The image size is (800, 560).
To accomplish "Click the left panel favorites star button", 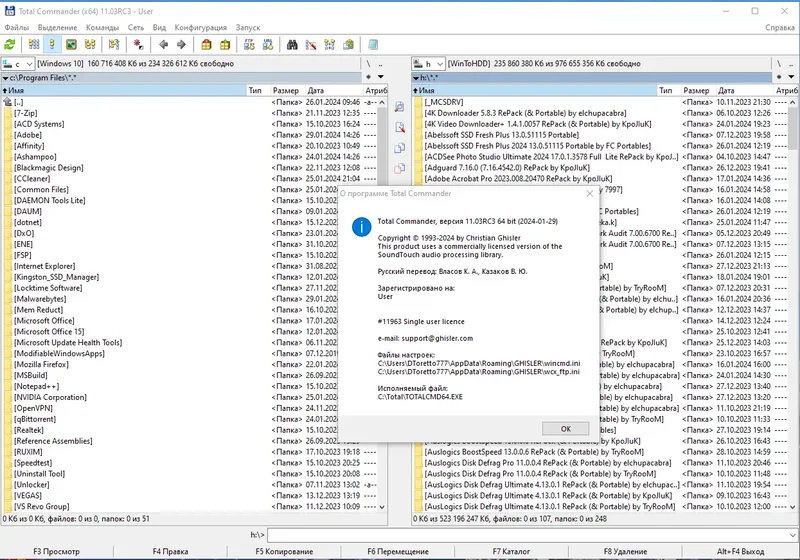I will click(x=368, y=77).
